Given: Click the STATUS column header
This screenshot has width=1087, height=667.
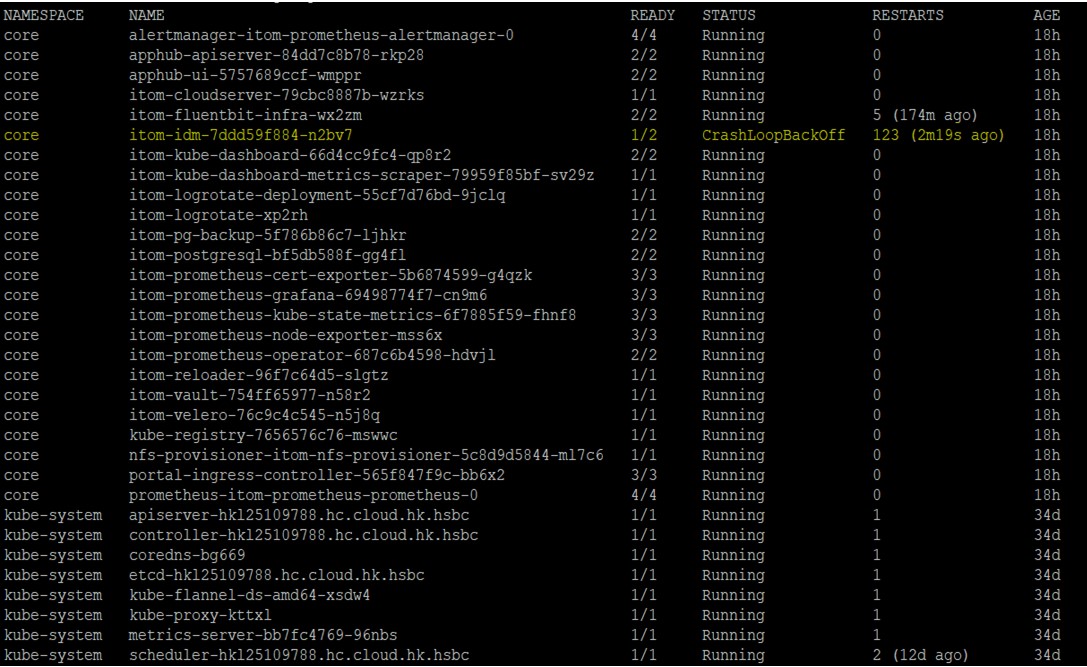Looking at the screenshot, I should coord(729,17).
